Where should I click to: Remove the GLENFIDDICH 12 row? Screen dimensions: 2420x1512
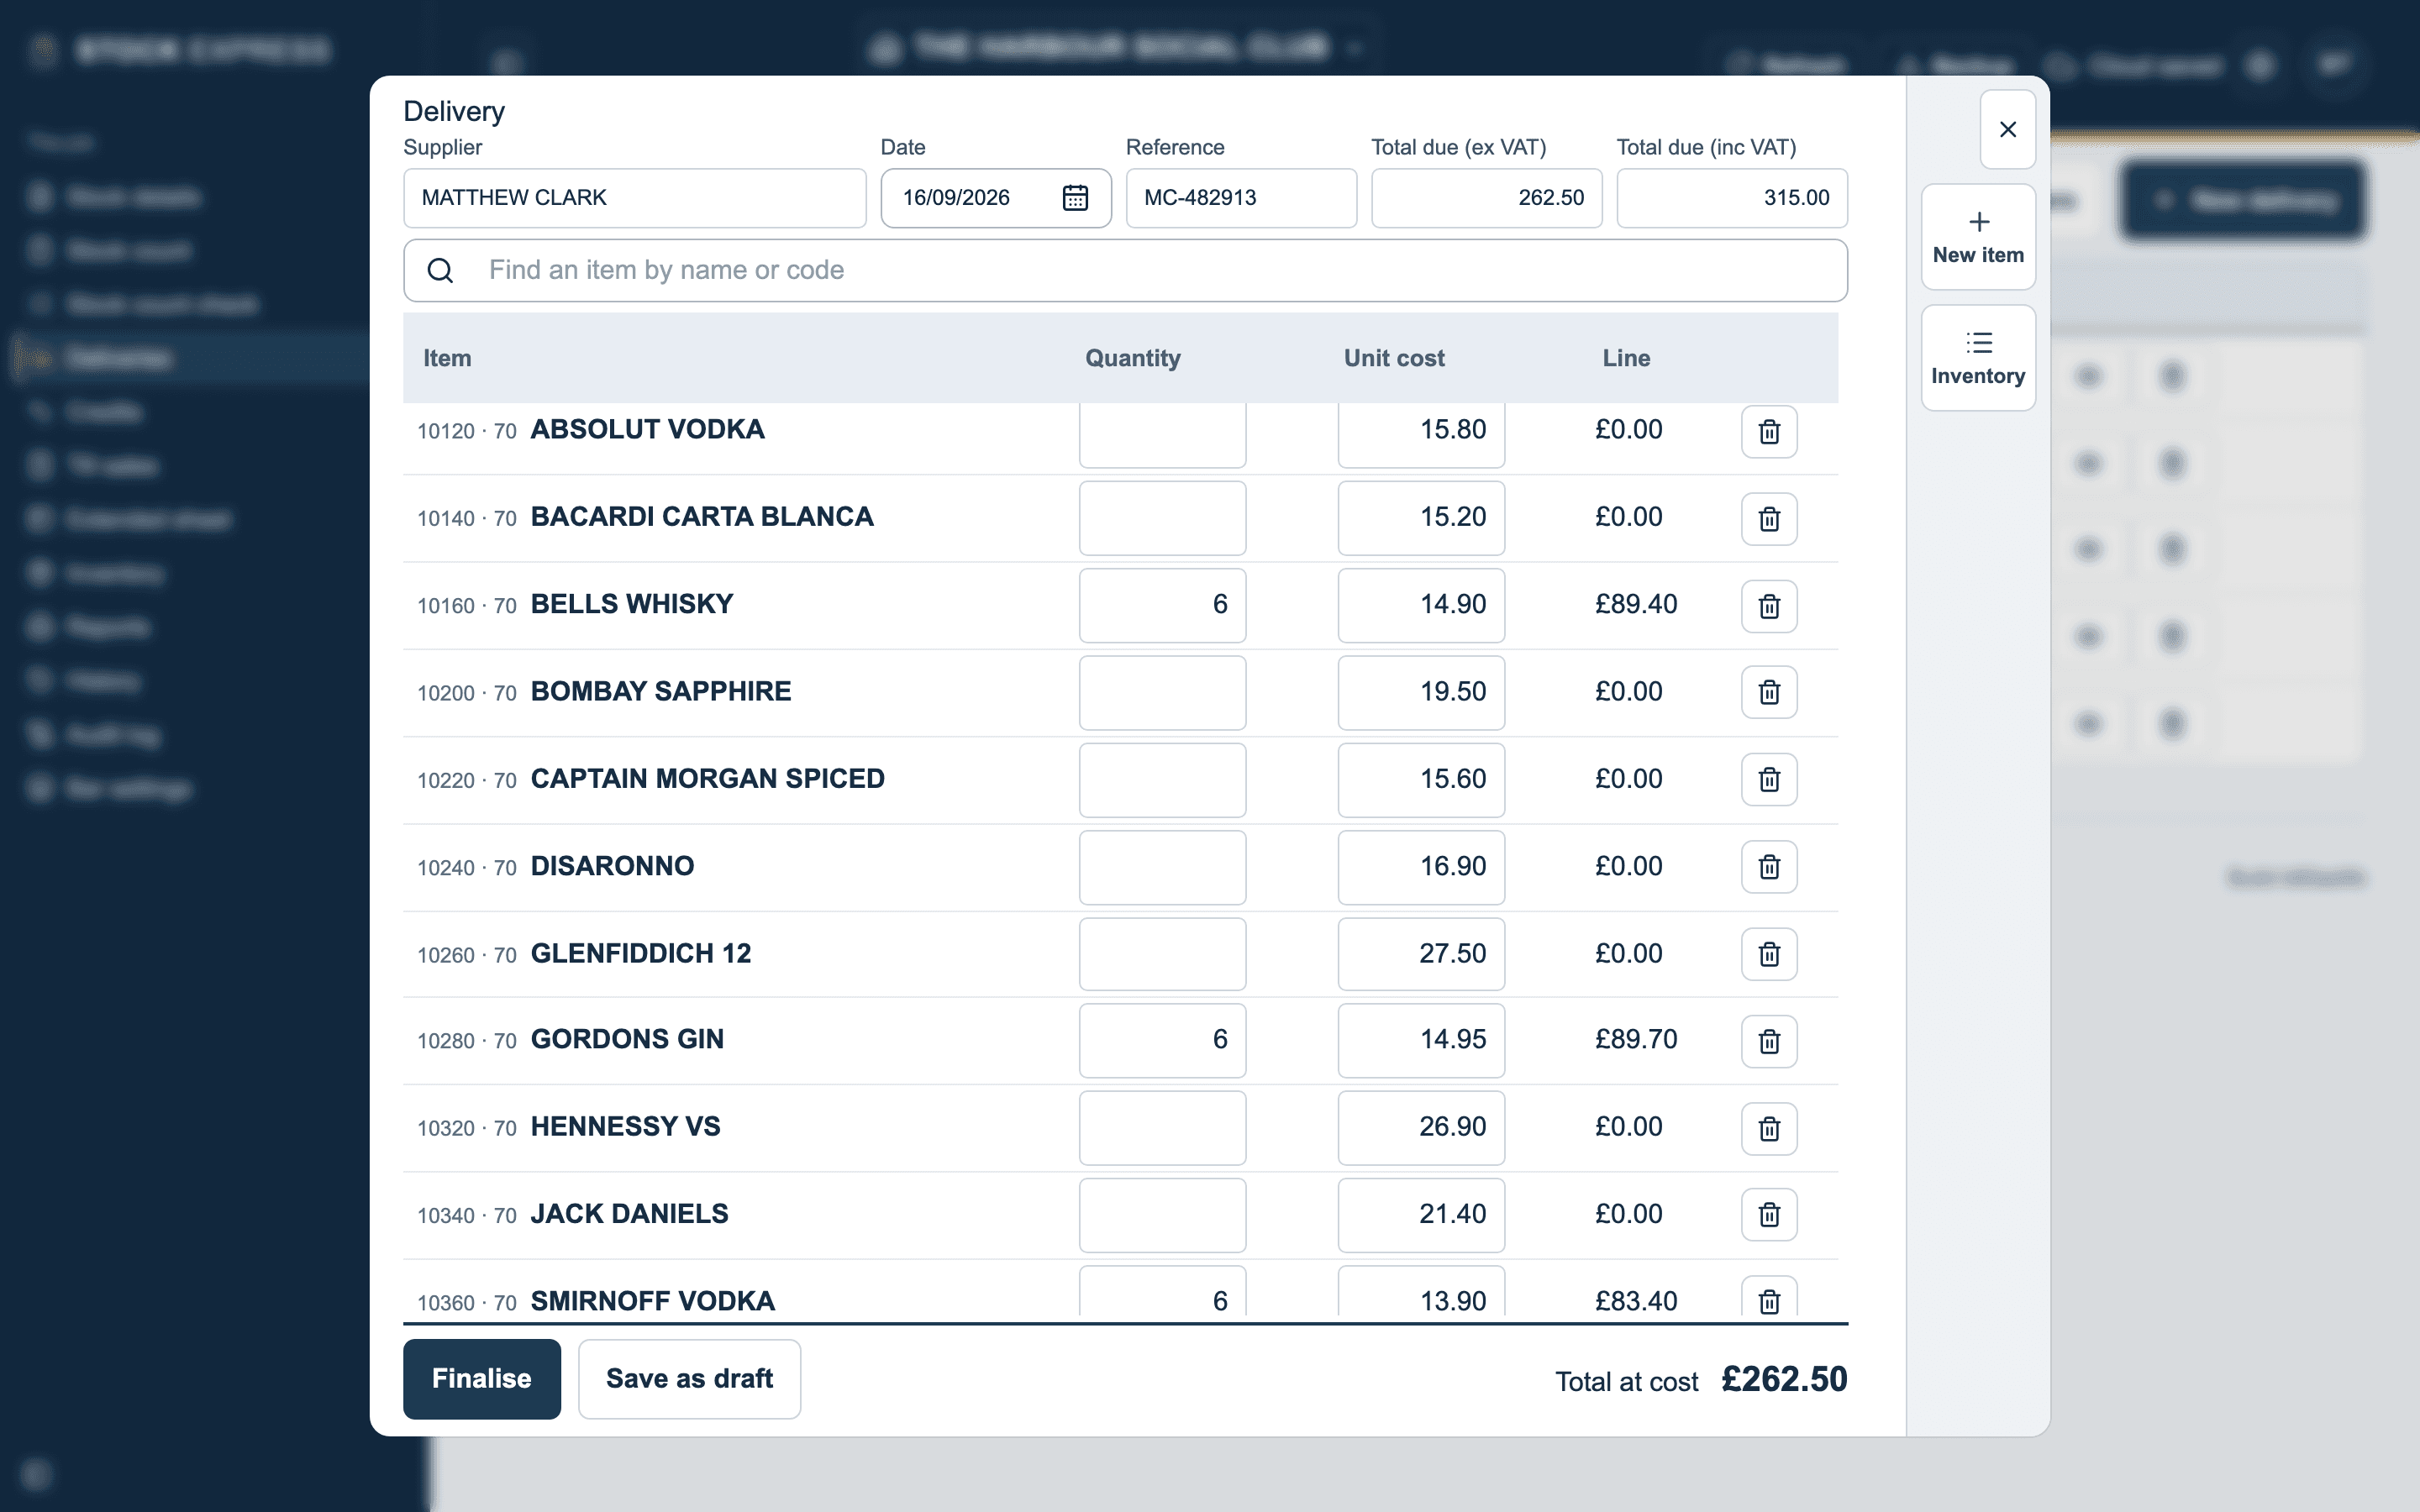1769,954
